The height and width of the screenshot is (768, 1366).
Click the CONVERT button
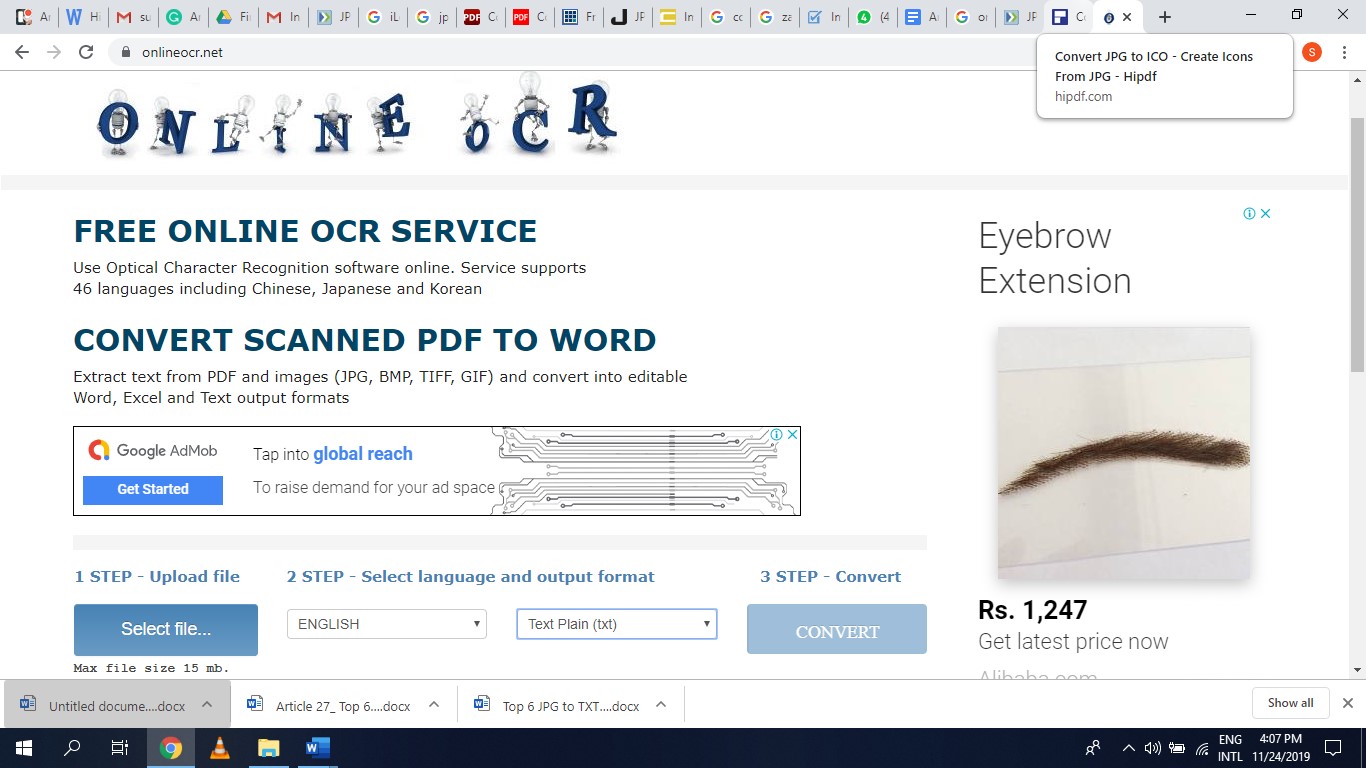click(x=837, y=629)
